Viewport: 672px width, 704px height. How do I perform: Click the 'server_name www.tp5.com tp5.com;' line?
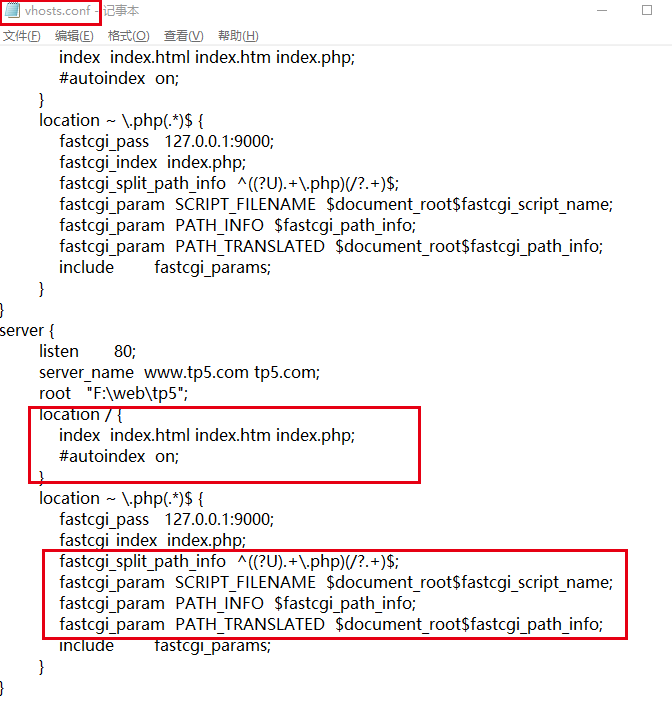click(x=180, y=373)
